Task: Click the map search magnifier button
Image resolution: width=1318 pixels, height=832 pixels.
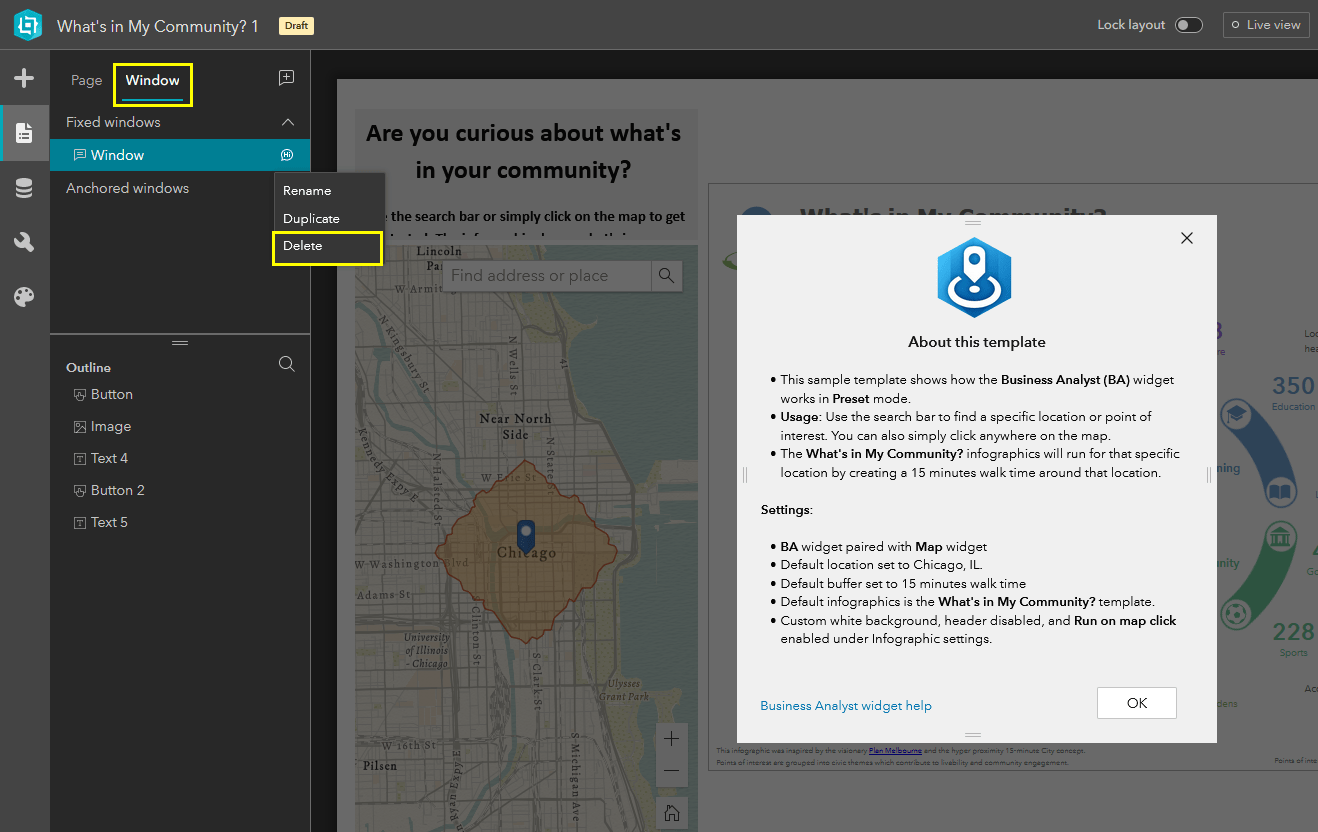Action: coord(666,276)
